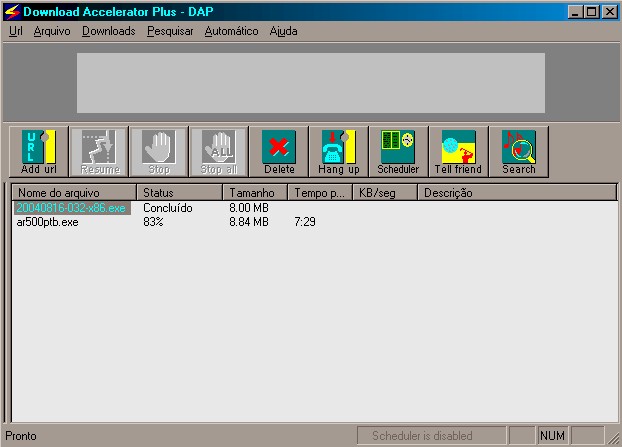The width and height of the screenshot is (622, 447).
Task: Open the Ajuda menu
Action: tap(284, 31)
